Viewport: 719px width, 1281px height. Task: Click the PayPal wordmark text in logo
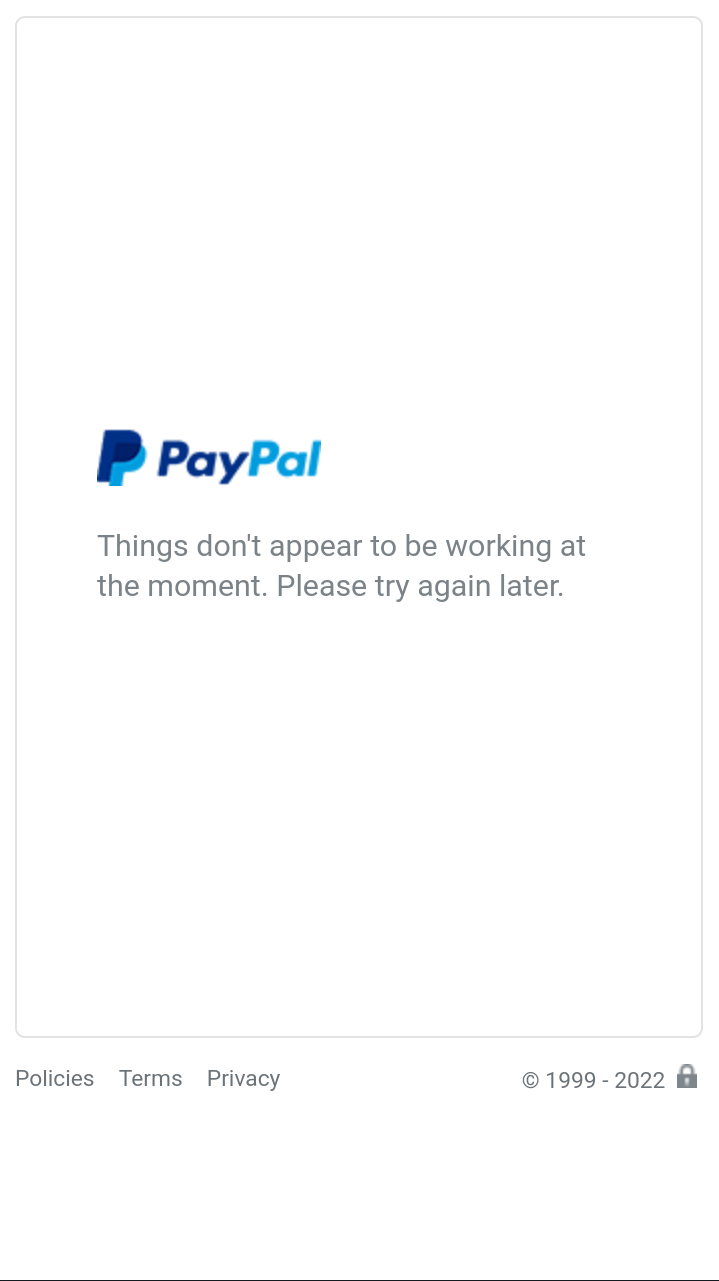tap(239, 461)
